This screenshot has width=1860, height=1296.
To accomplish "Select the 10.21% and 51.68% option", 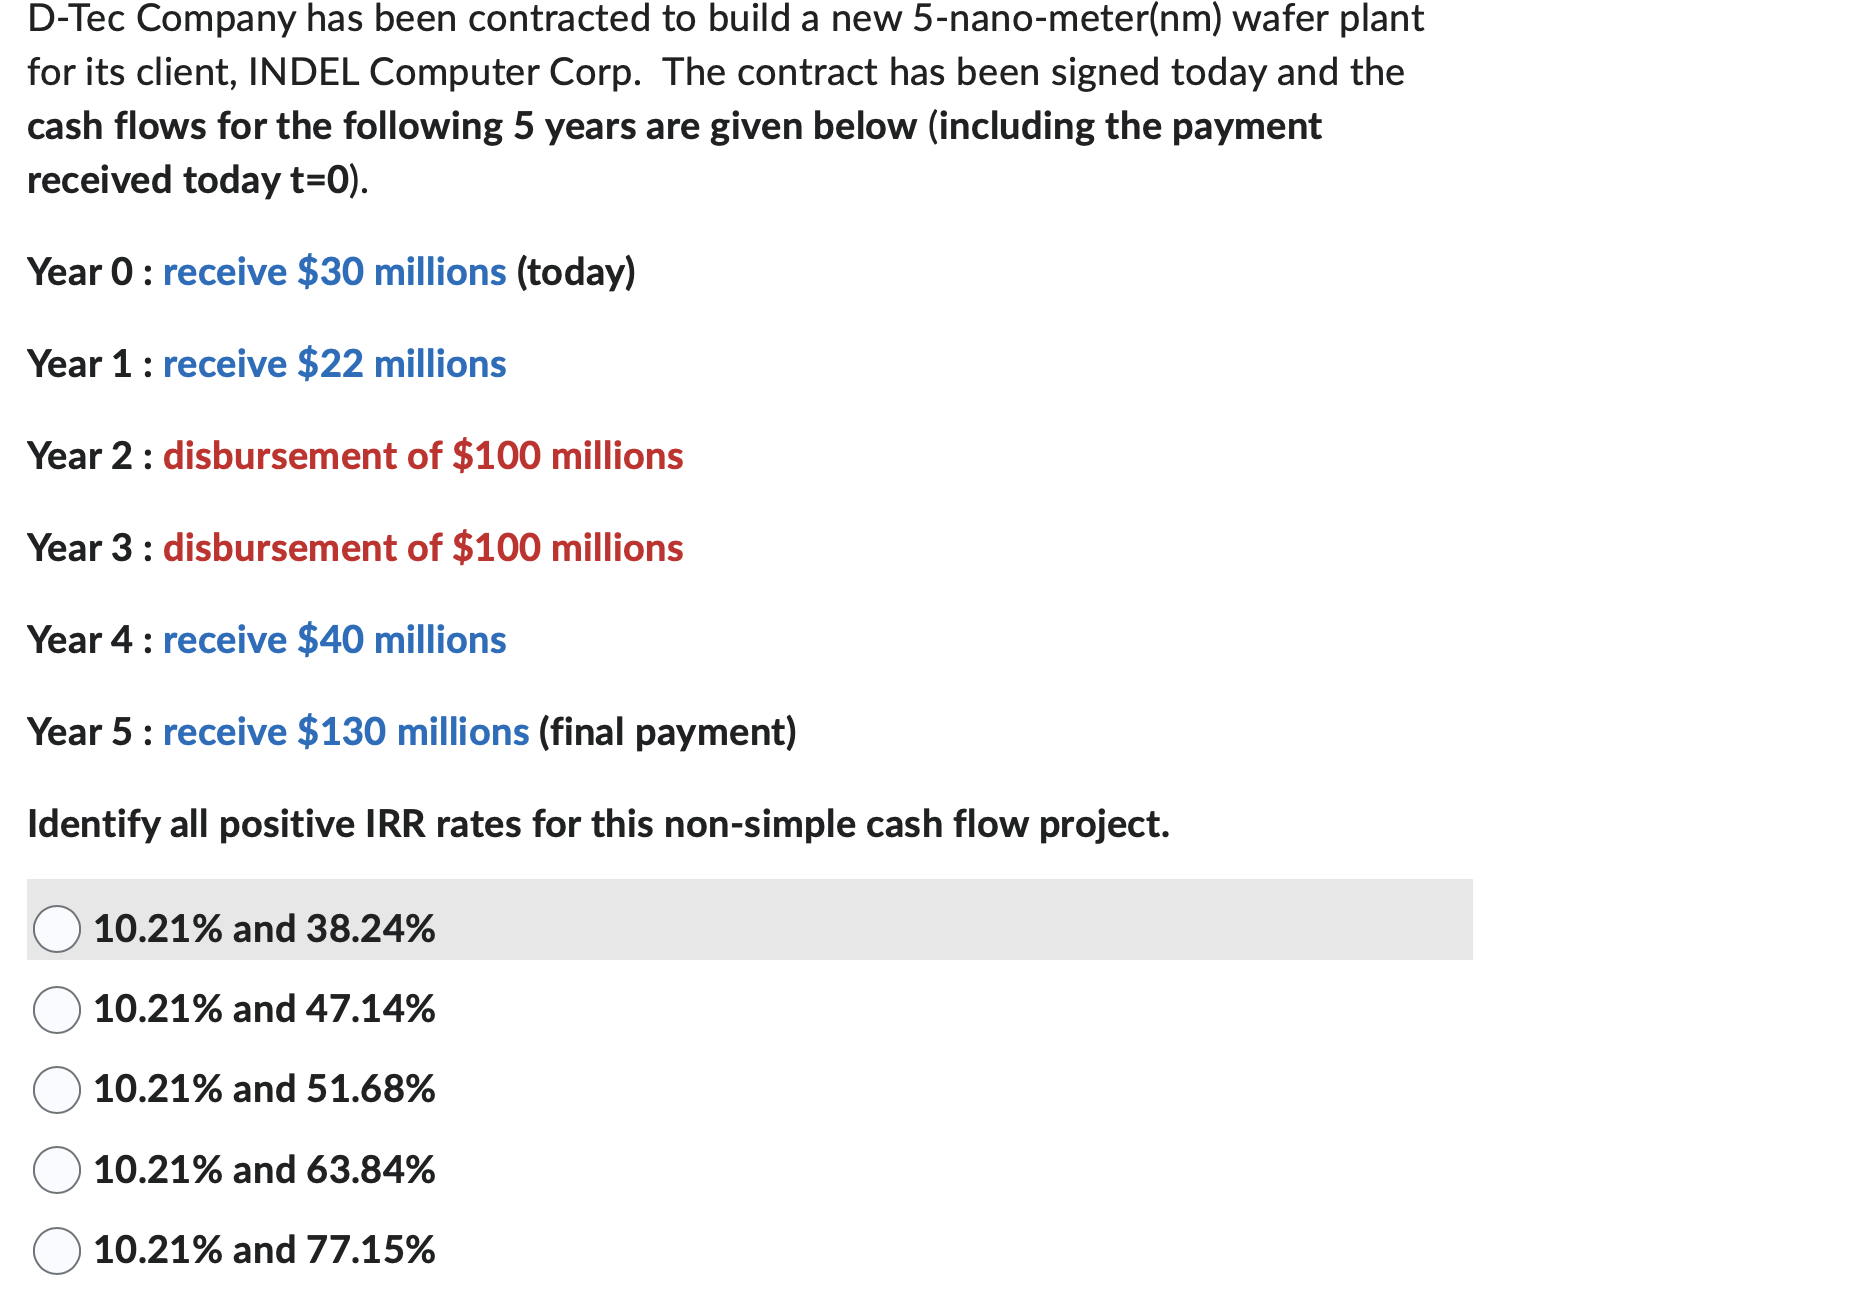I will (x=57, y=1090).
